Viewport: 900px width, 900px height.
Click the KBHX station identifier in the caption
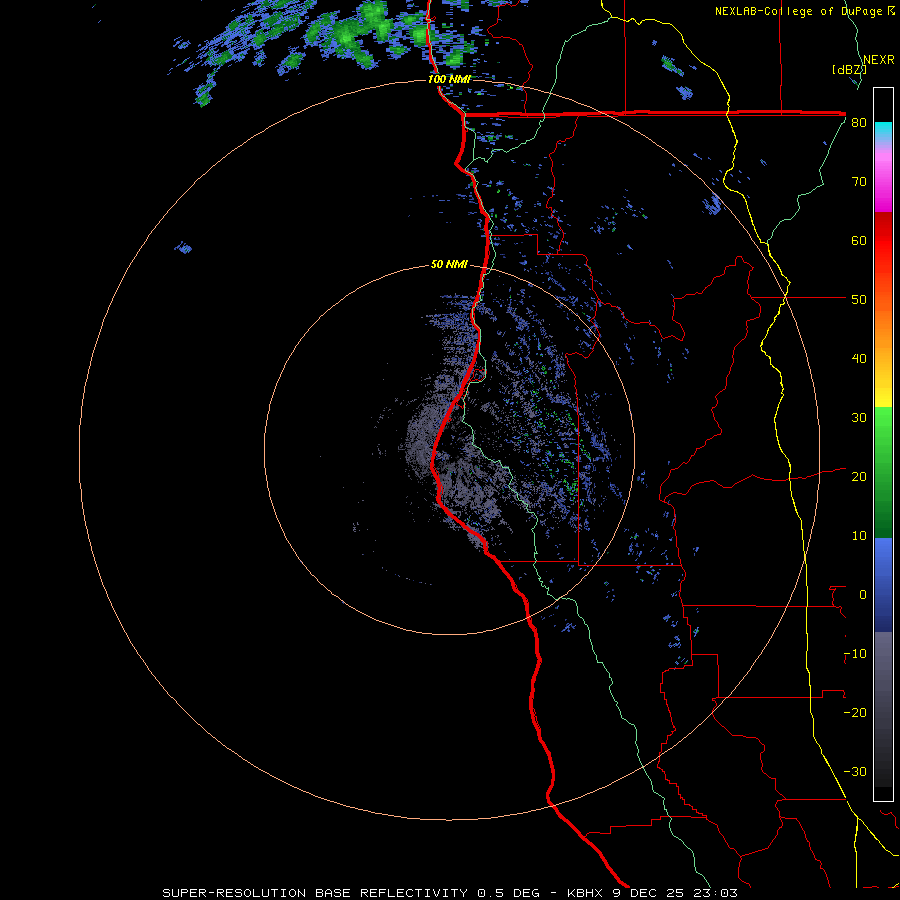click(587, 893)
